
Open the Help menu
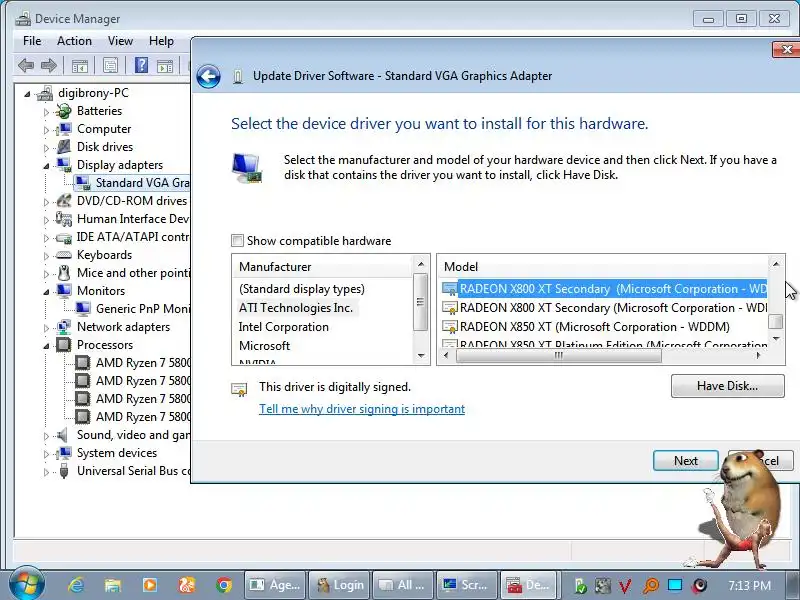(x=161, y=41)
